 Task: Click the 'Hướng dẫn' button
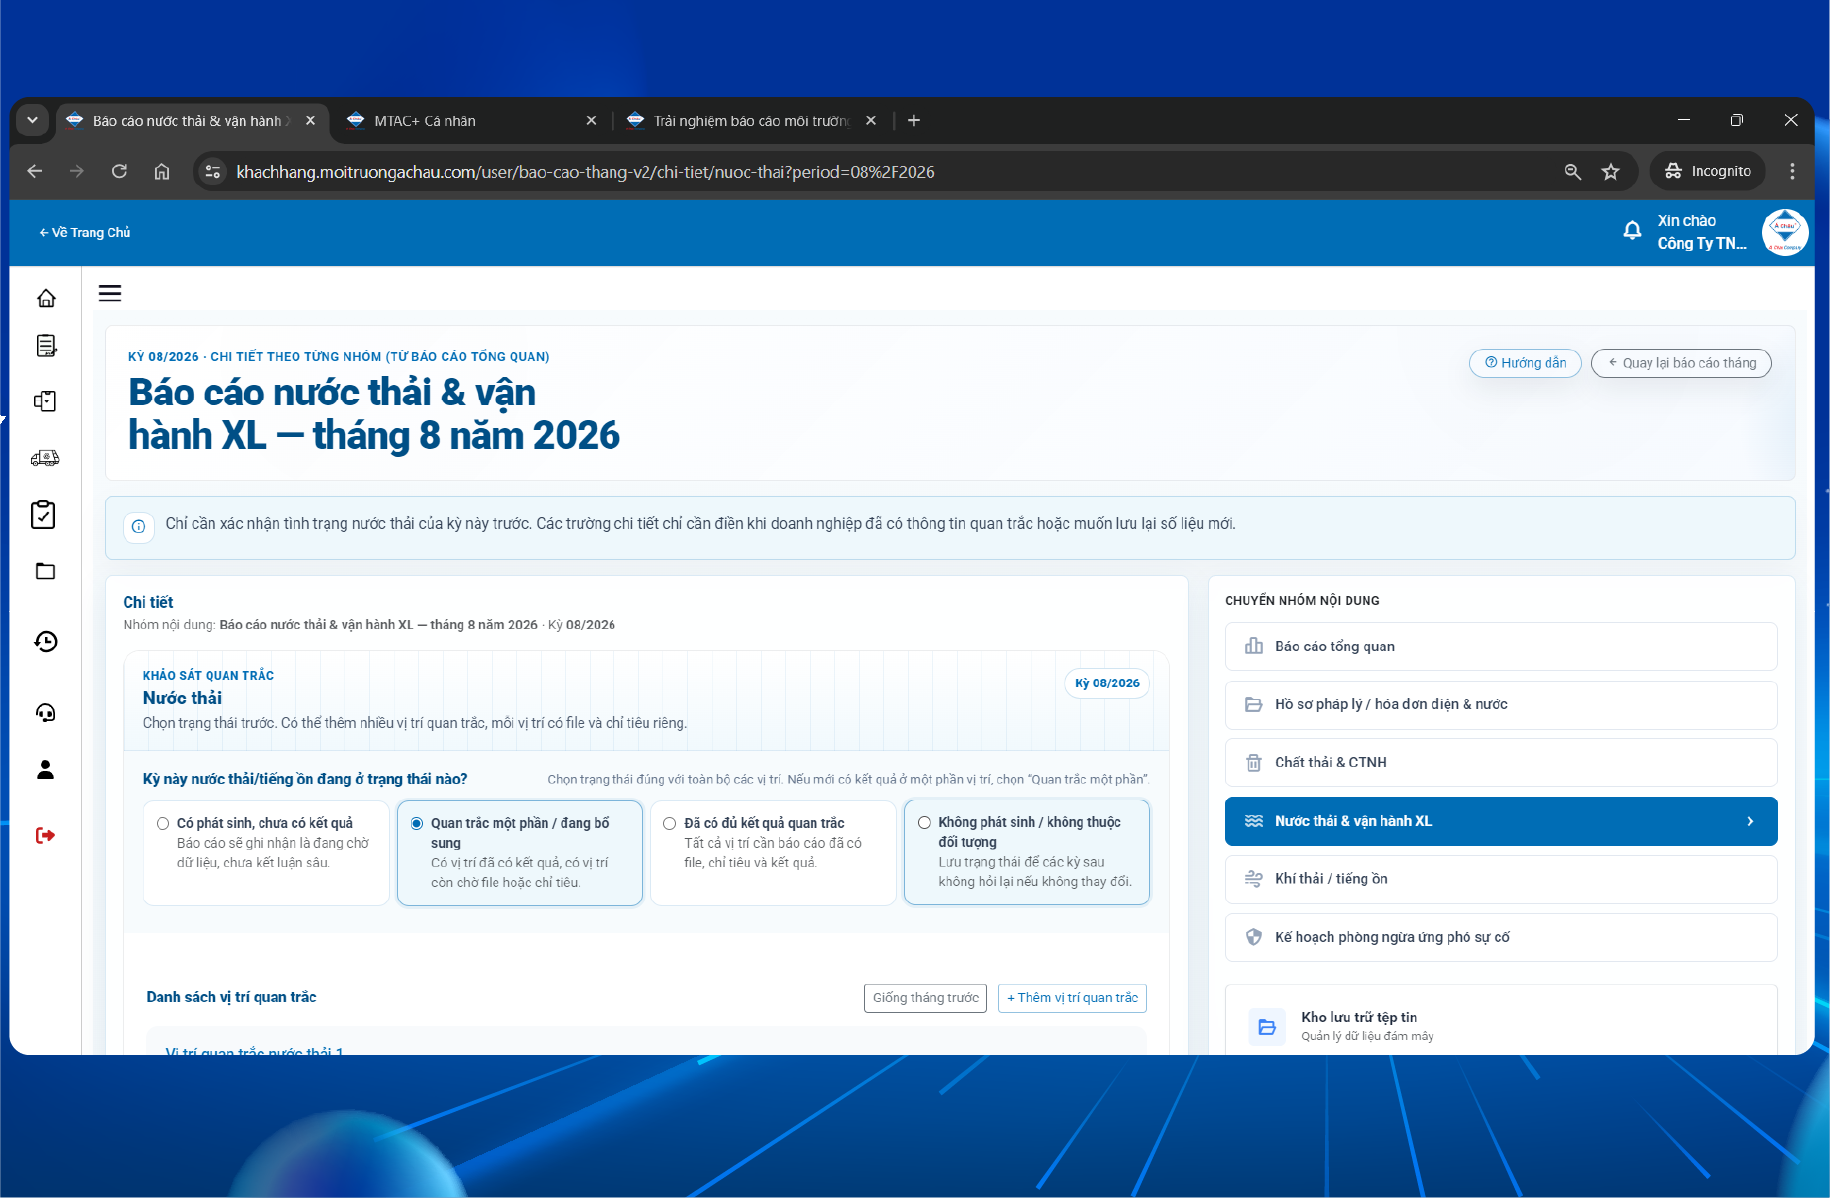pyautogui.click(x=1525, y=363)
